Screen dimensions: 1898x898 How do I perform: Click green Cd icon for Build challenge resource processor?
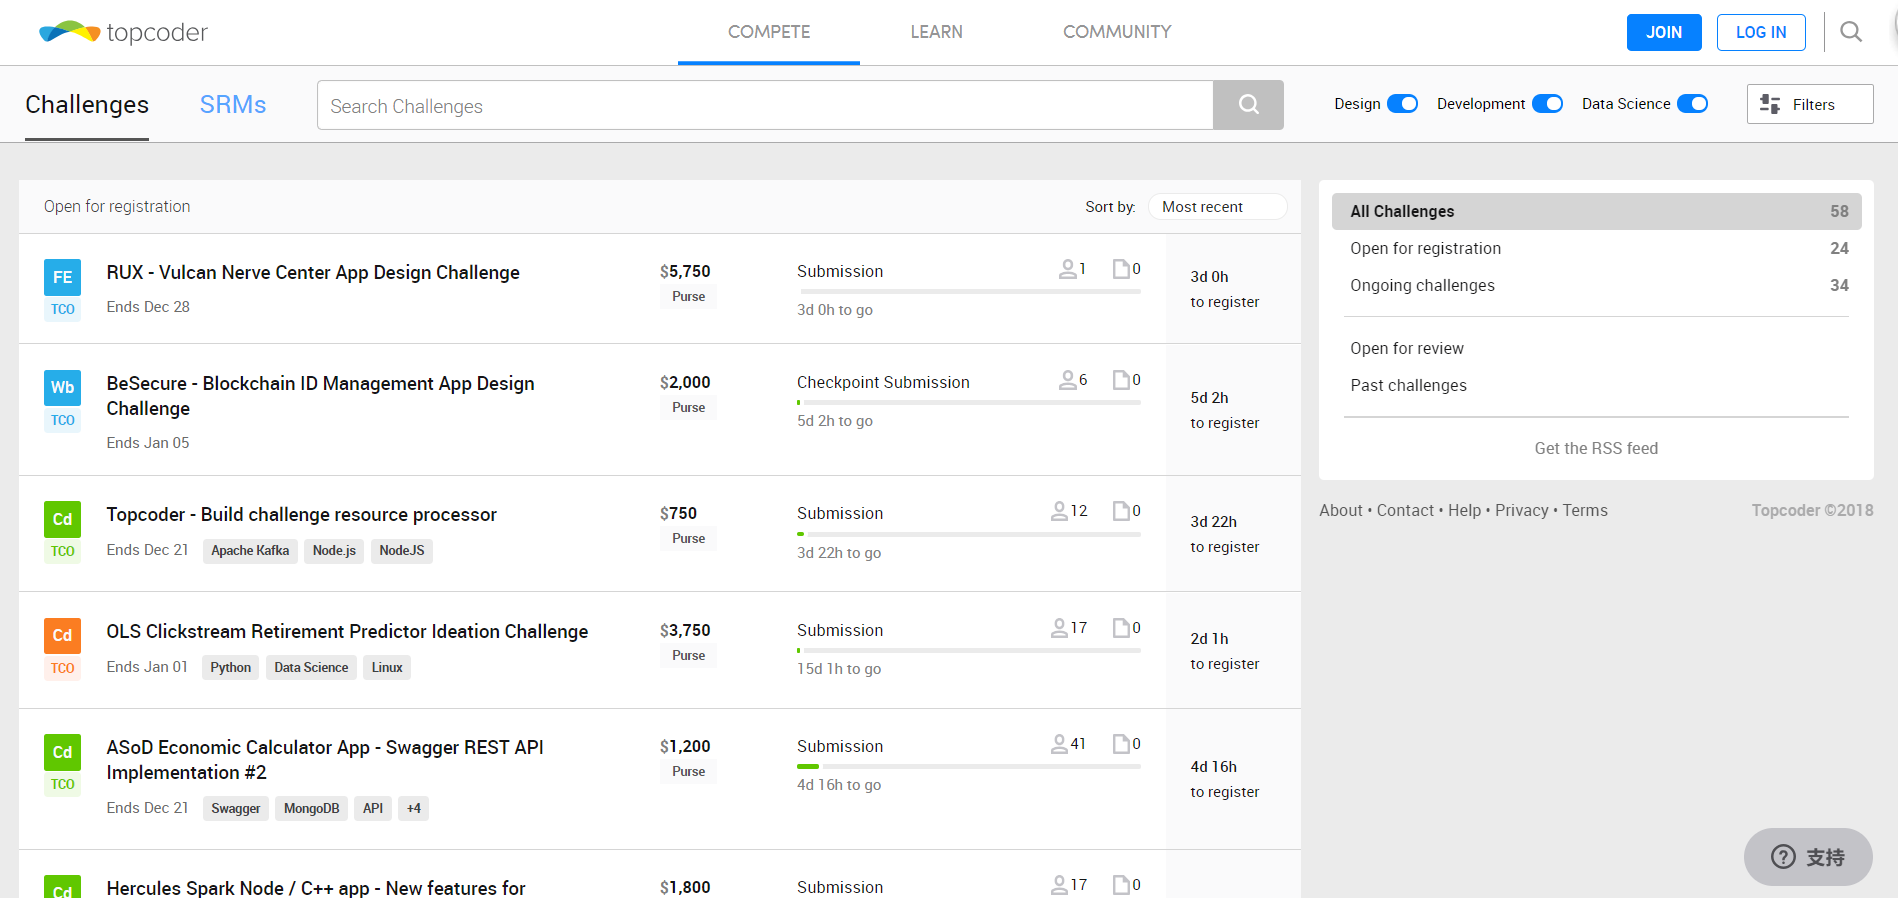(62, 519)
